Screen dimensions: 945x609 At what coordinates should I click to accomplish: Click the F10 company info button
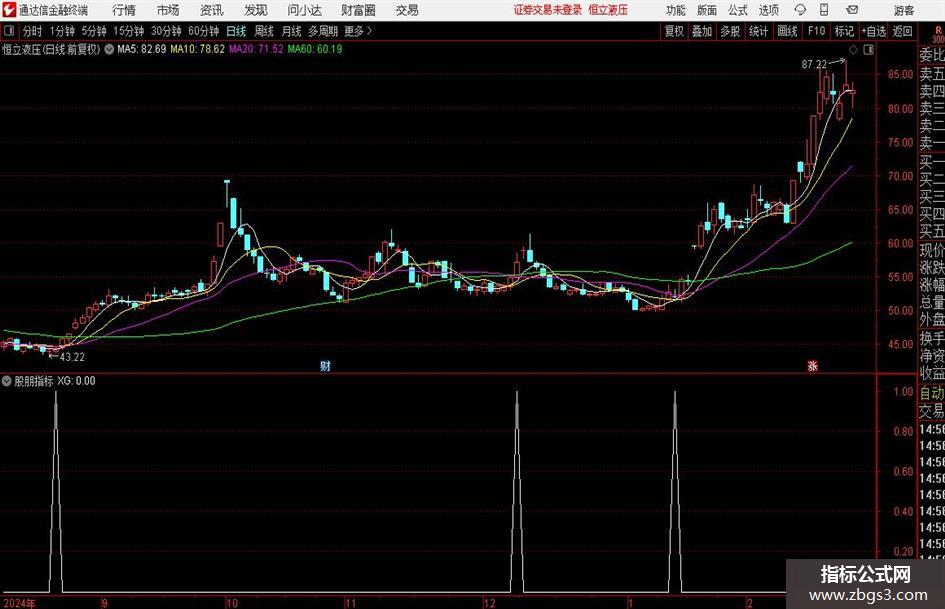pyautogui.click(x=817, y=31)
